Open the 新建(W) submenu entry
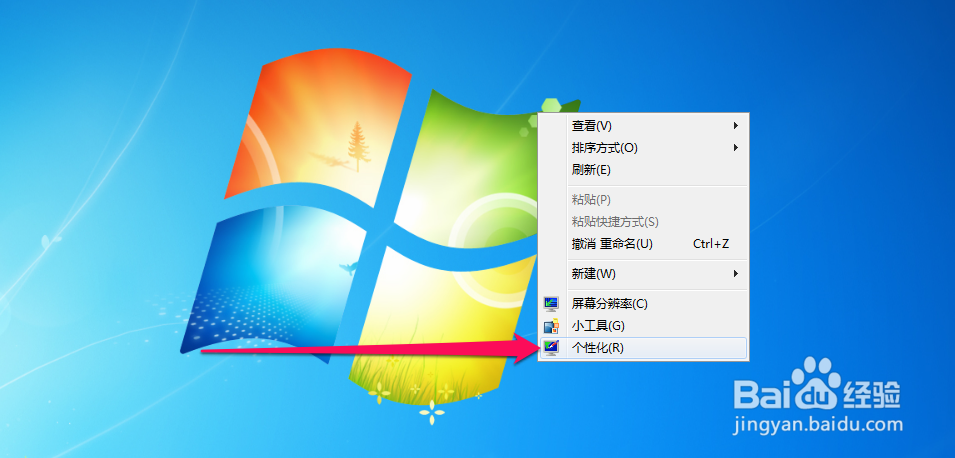The image size is (955, 458). (643, 274)
